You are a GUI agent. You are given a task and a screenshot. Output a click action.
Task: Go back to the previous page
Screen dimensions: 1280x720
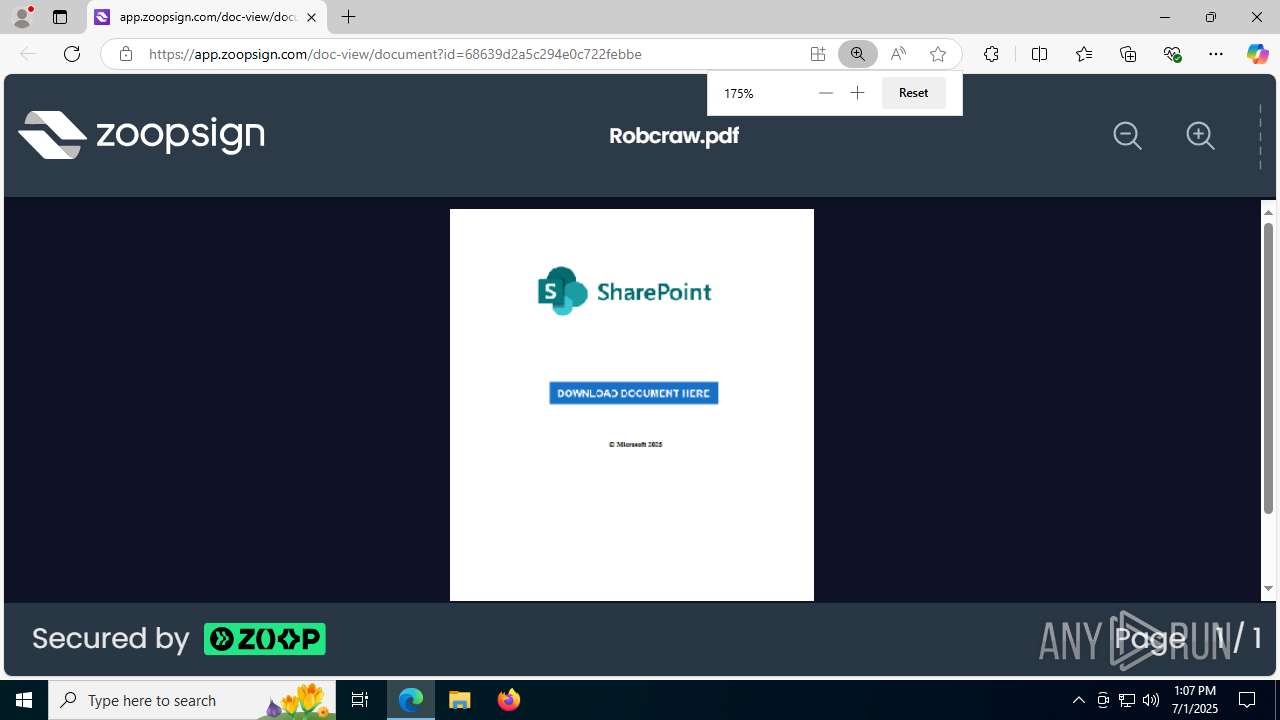point(28,54)
